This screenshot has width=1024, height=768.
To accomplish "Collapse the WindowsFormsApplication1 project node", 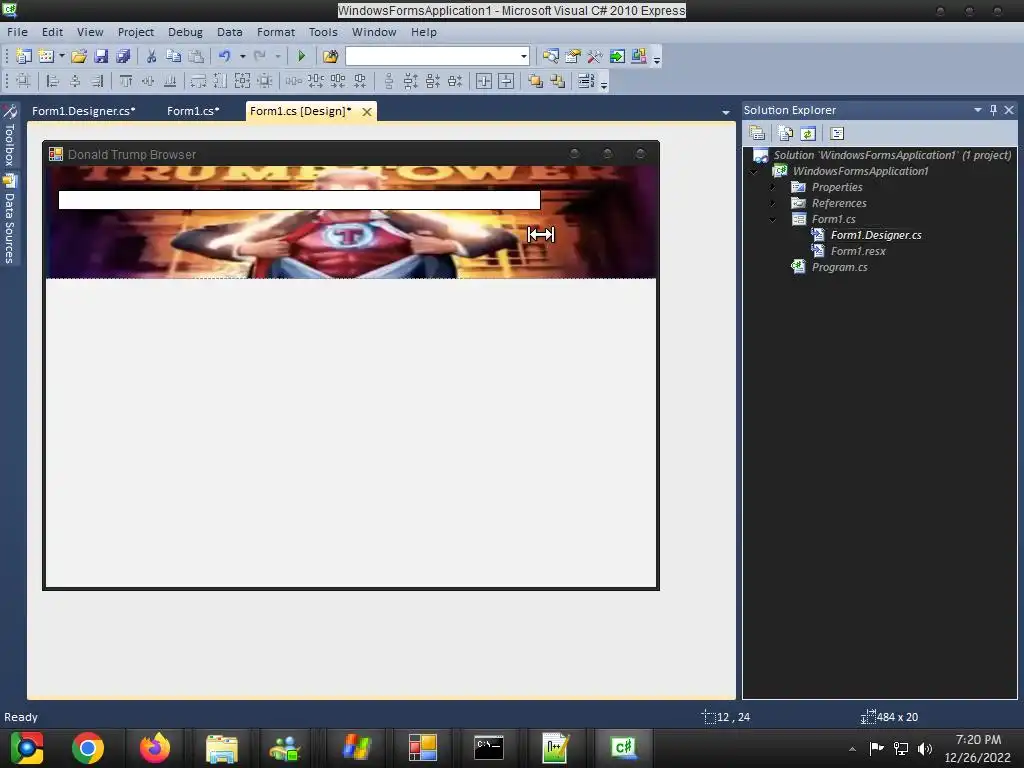I will tap(754, 171).
